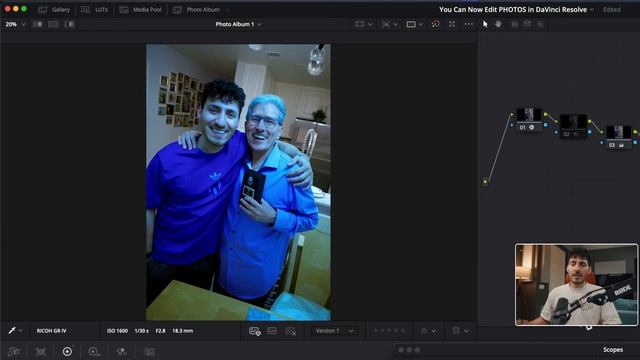
Task: Select the first viewer layout icon beside the zoom level
Action: 38,24
